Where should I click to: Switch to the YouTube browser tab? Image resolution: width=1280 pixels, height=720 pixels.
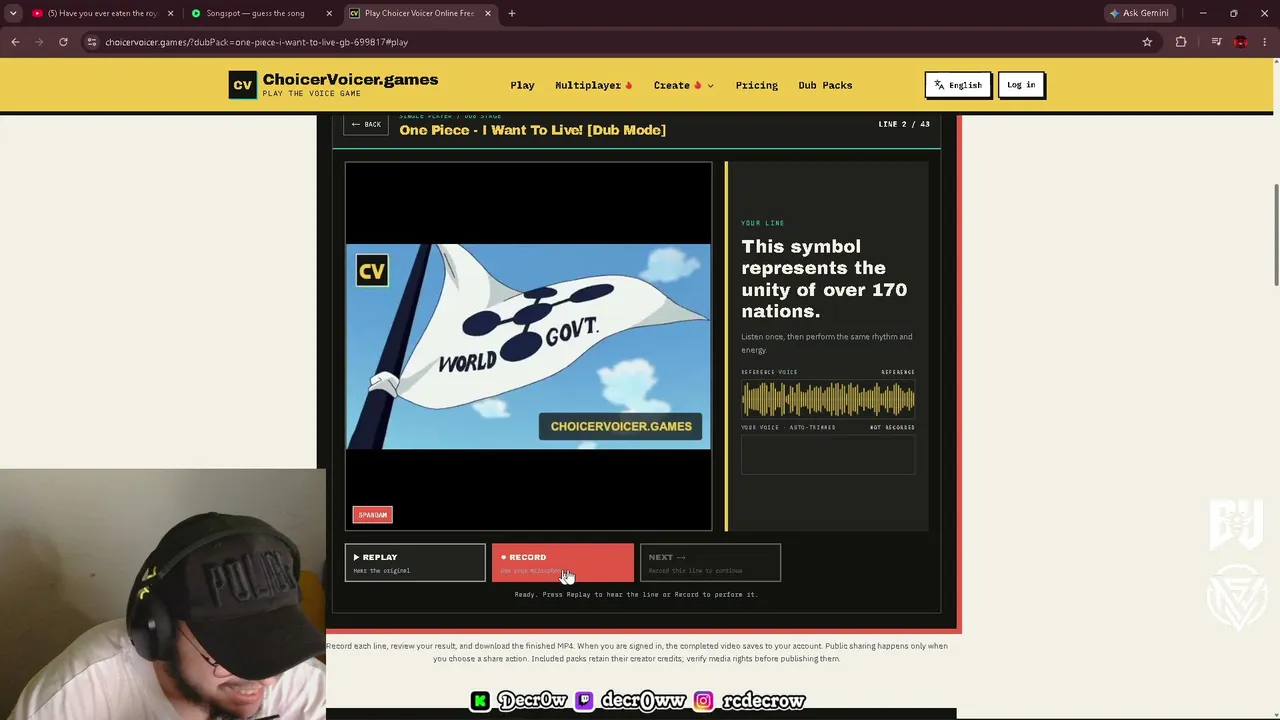(102, 13)
